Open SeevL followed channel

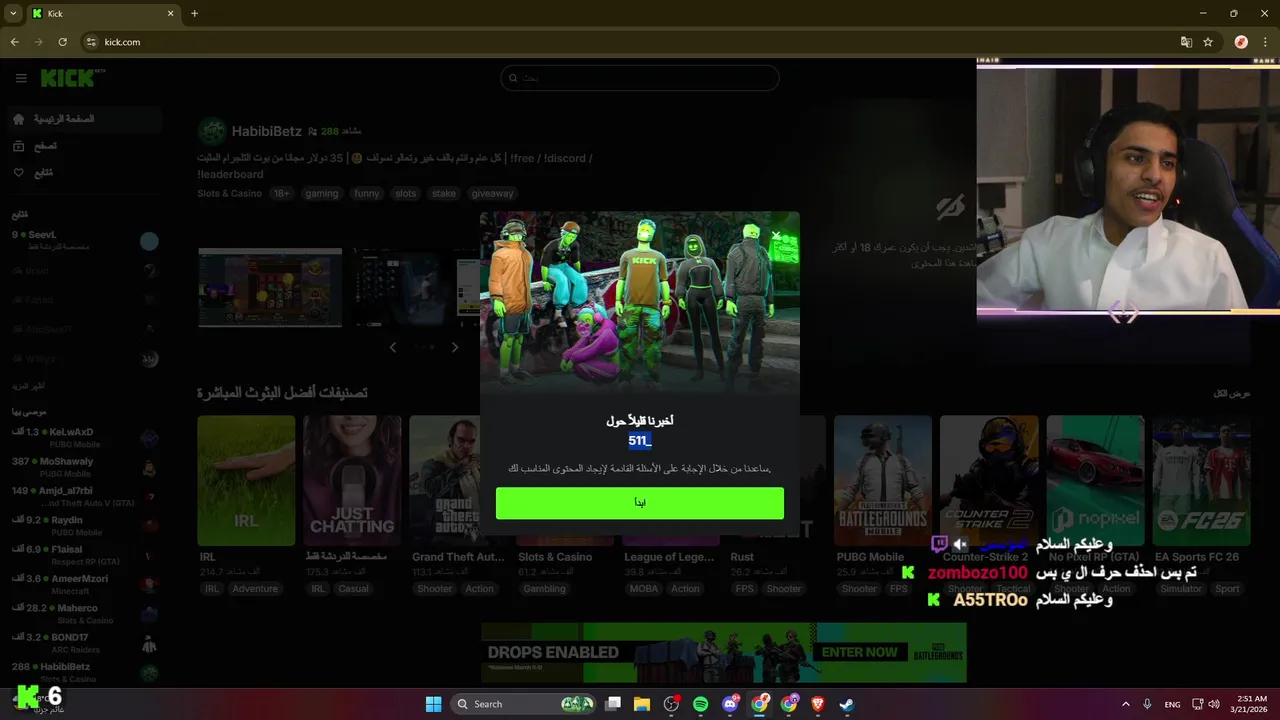point(84,240)
